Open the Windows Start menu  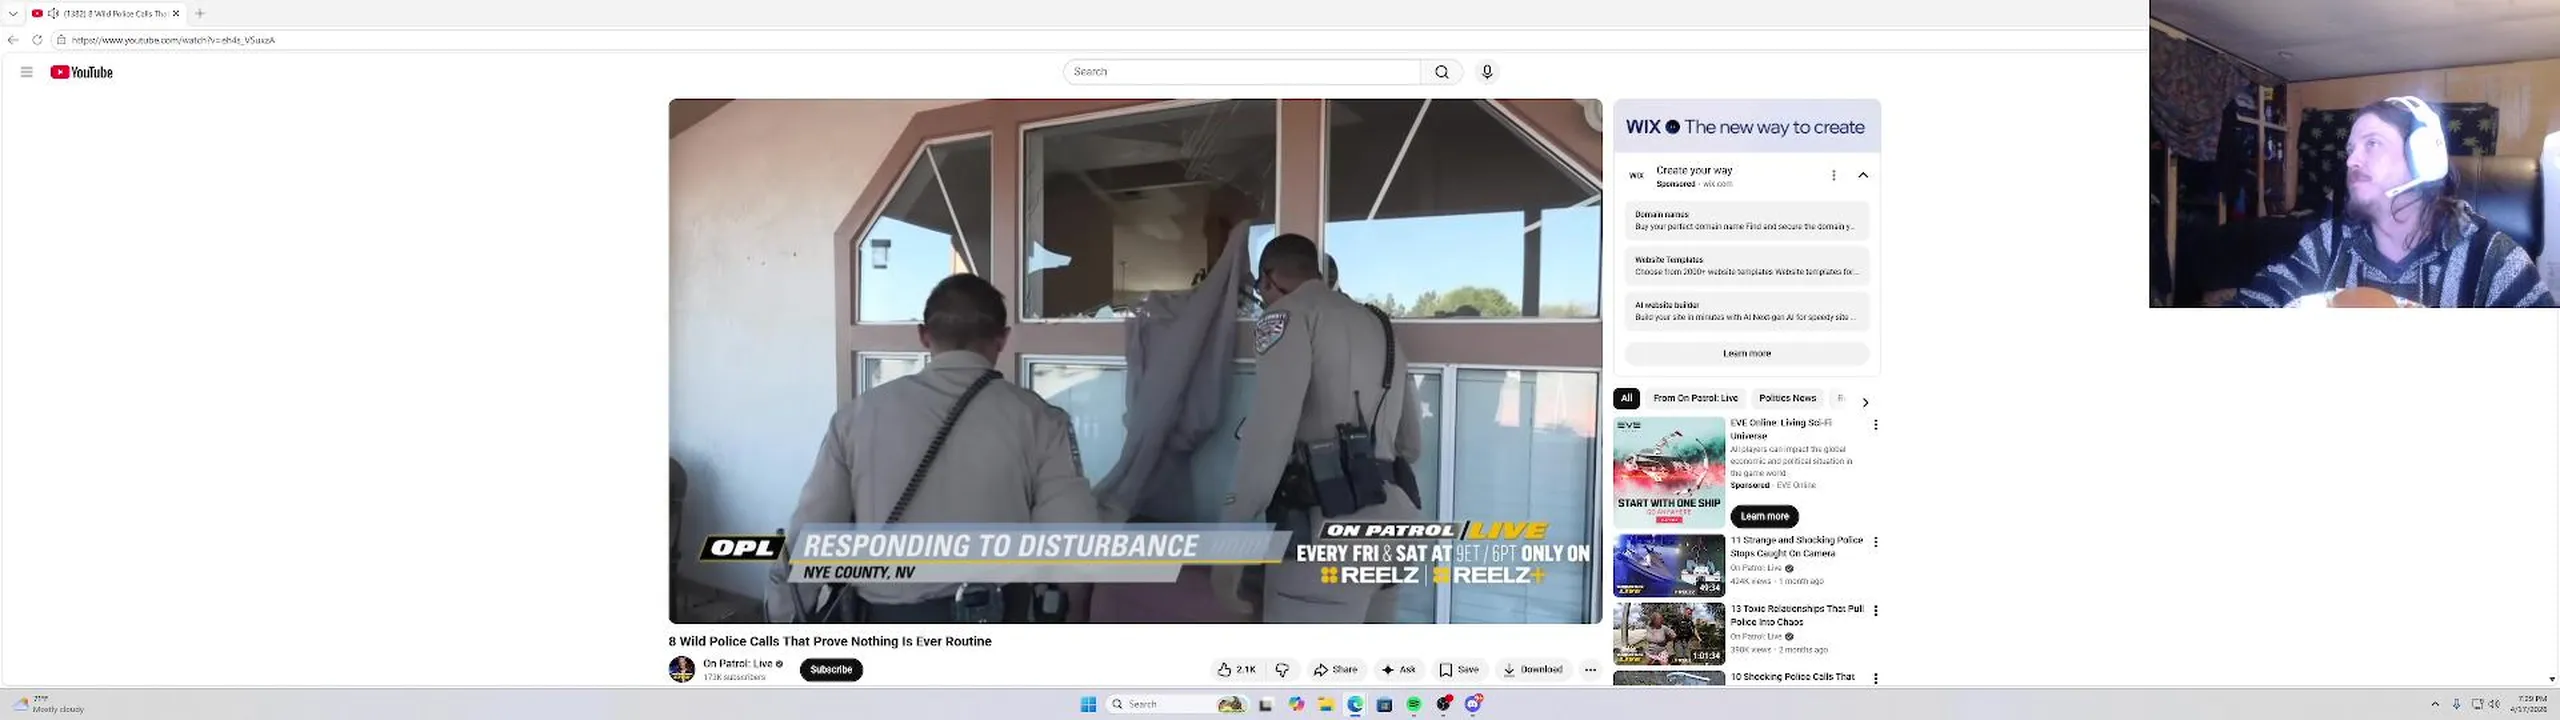1088,704
